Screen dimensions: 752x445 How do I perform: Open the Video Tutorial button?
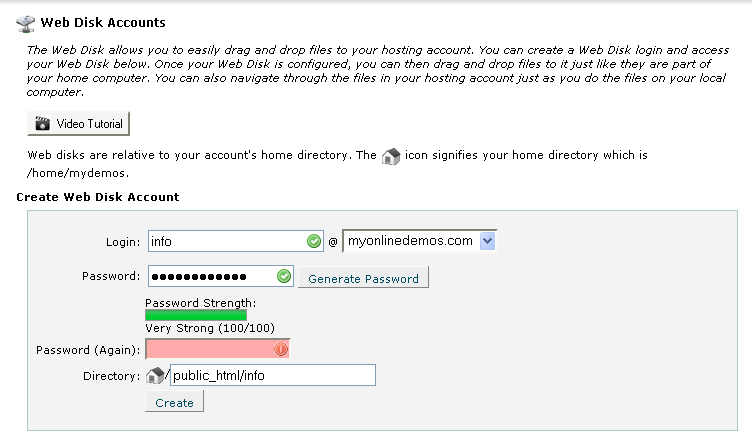pos(79,124)
